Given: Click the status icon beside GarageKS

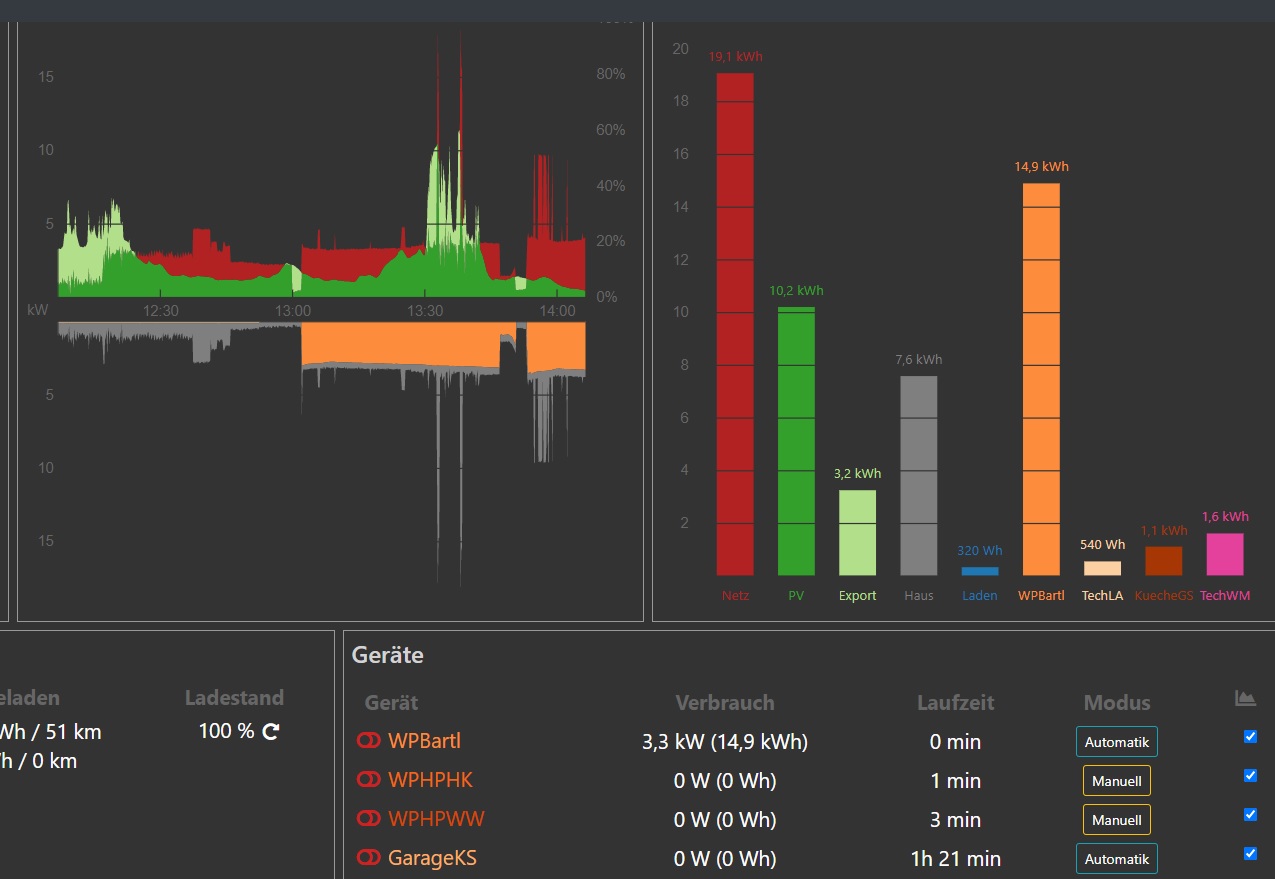Looking at the screenshot, I should (x=368, y=858).
